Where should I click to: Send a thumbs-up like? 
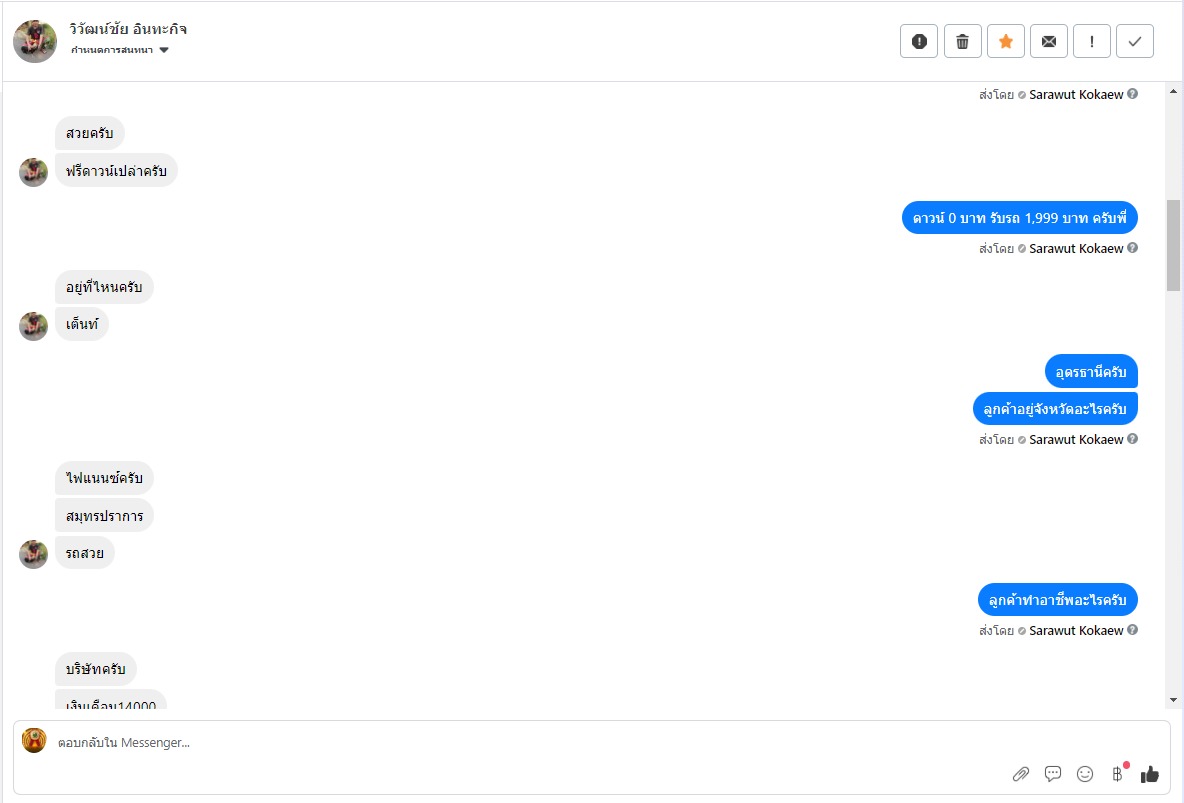click(x=1150, y=773)
